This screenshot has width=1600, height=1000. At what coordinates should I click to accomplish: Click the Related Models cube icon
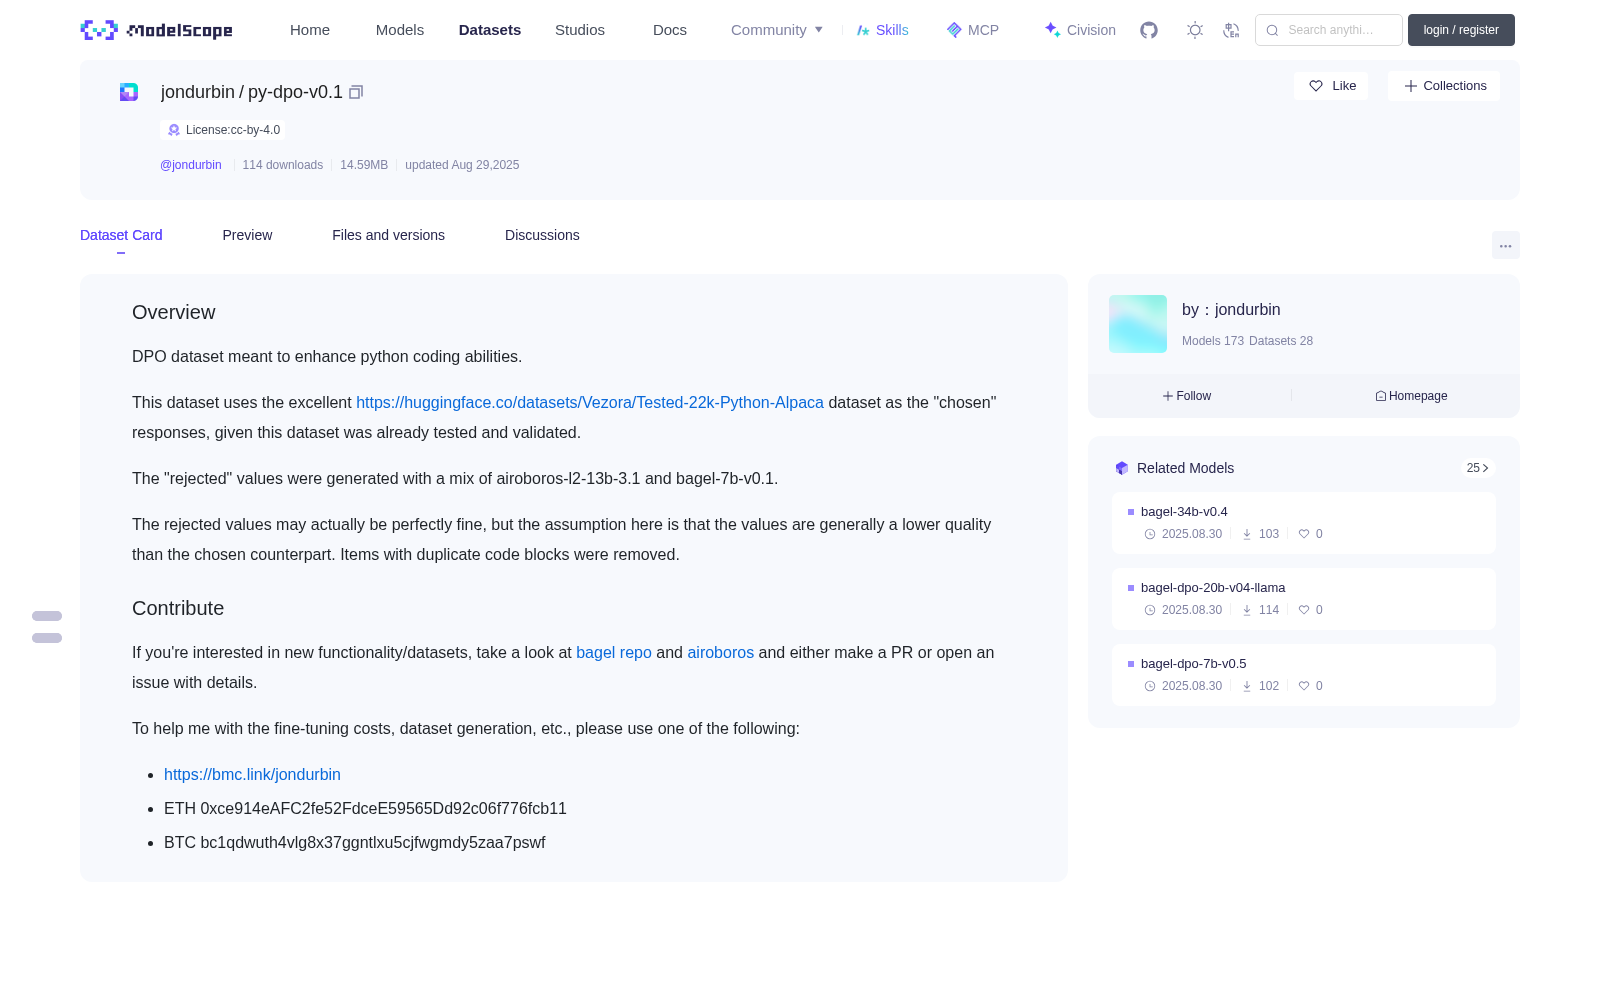1122,468
